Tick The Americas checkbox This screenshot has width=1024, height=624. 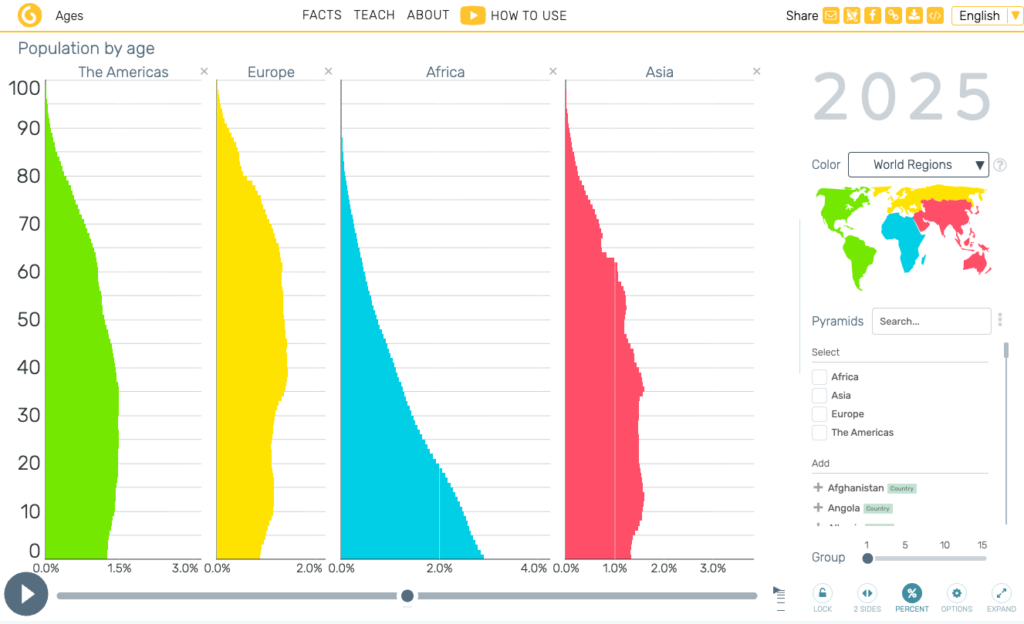tap(819, 432)
